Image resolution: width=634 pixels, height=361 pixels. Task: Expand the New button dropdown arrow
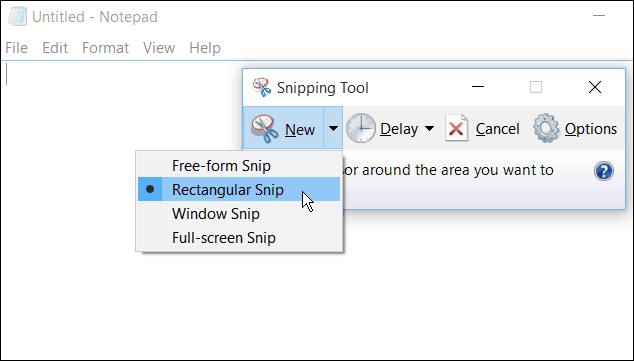point(333,129)
